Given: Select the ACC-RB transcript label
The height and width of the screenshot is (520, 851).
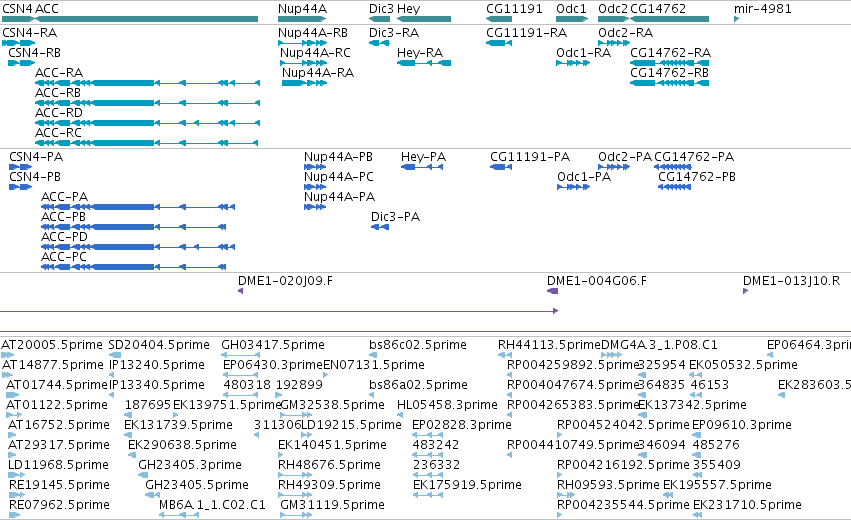Looking at the screenshot, I should point(58,93).
